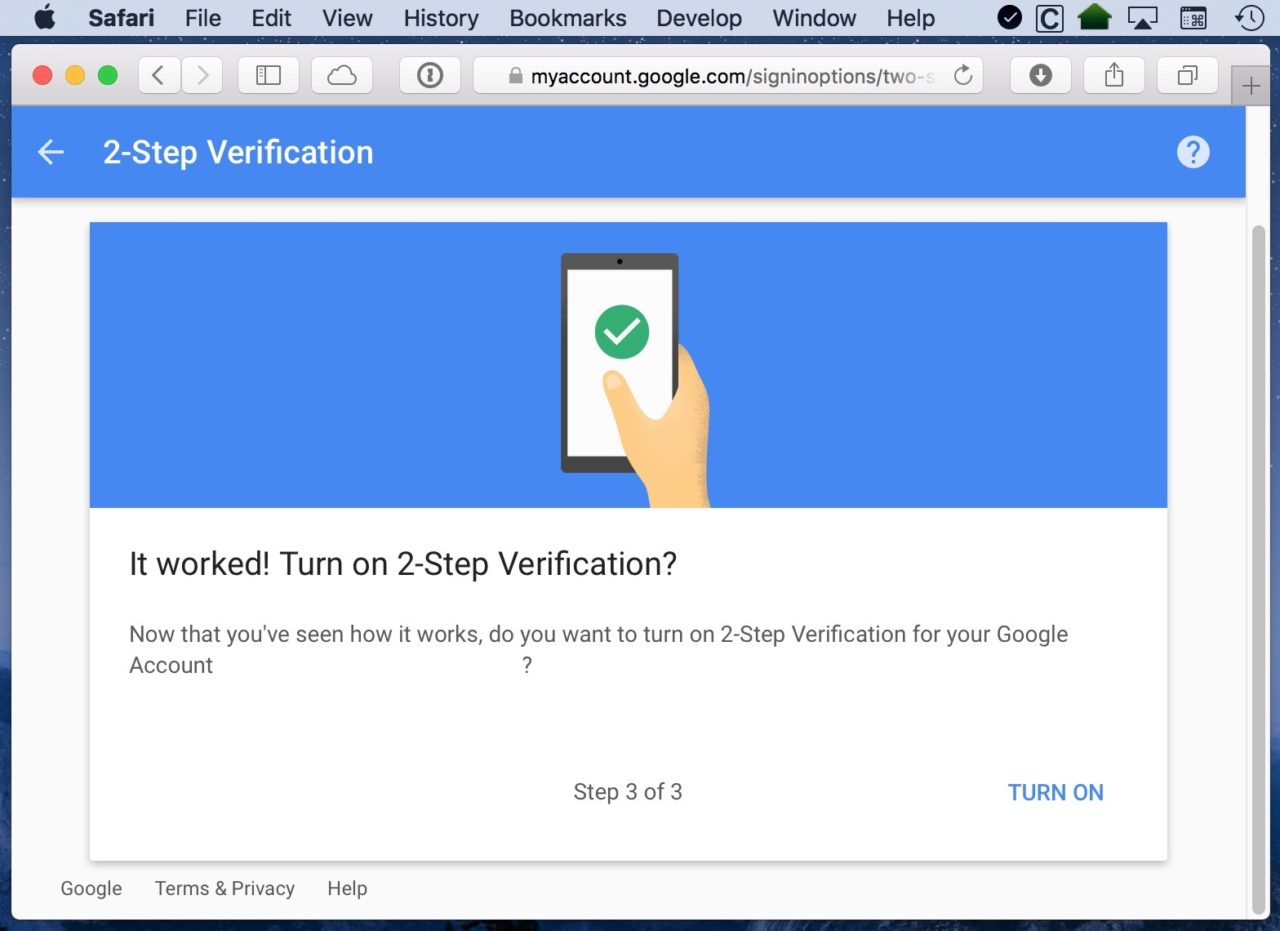The image size is (1280, 931).
Task: Toggle the Safari sidebar button
Action: (268, 75)
